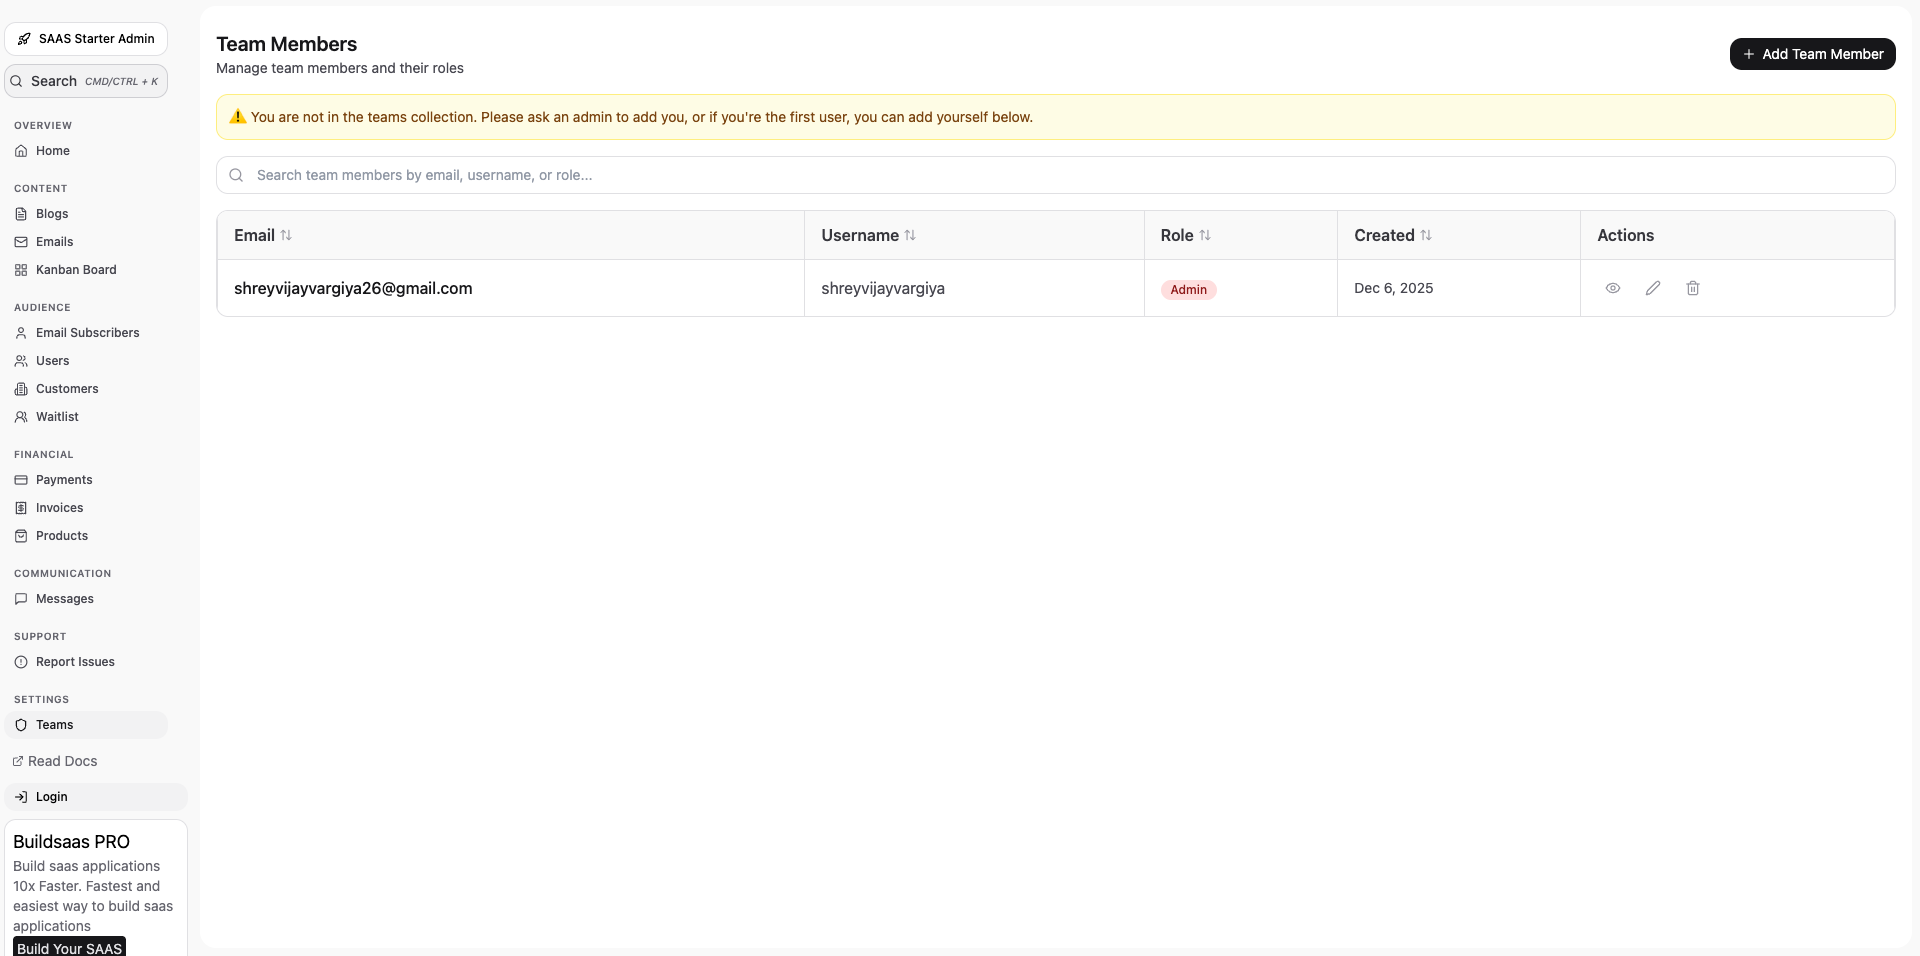Open sidebar Search command bar
1920x956 pixels.
86,81
